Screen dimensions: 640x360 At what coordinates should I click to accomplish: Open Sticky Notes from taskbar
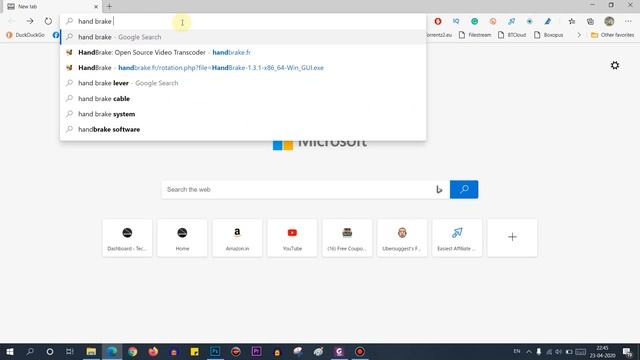[194, 351]
